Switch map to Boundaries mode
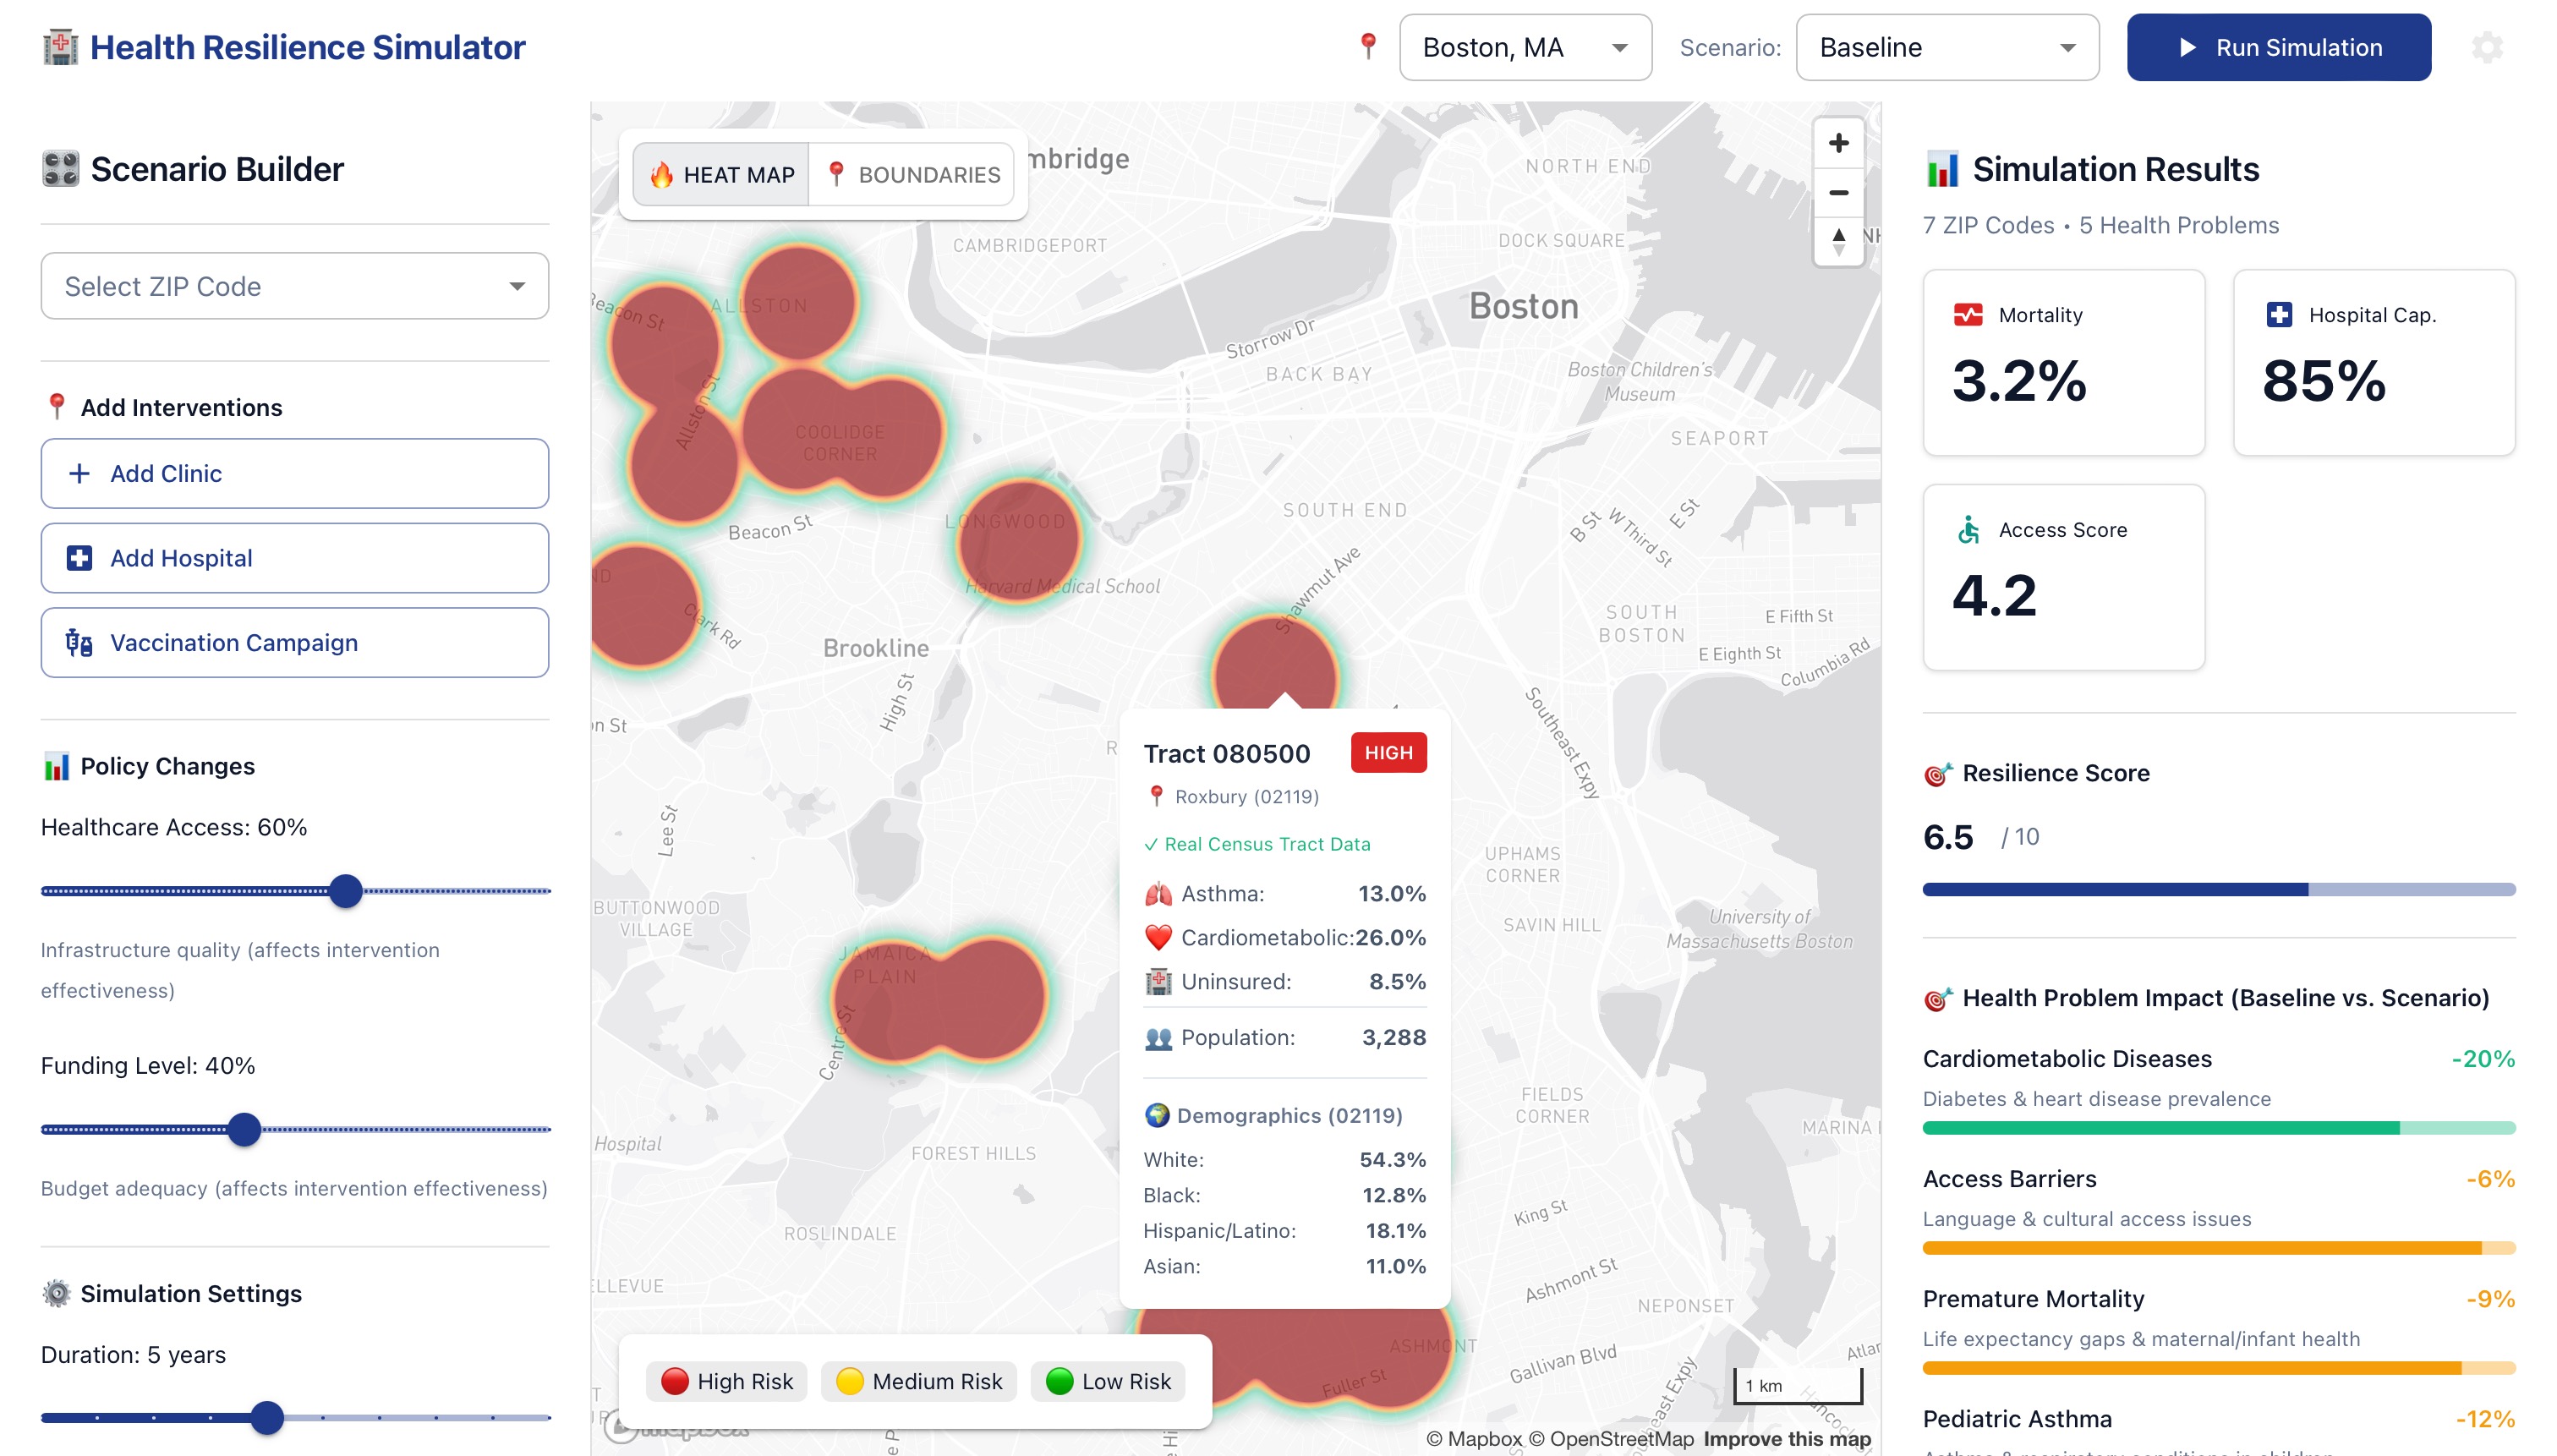2557x1456 pixels. 912,174
